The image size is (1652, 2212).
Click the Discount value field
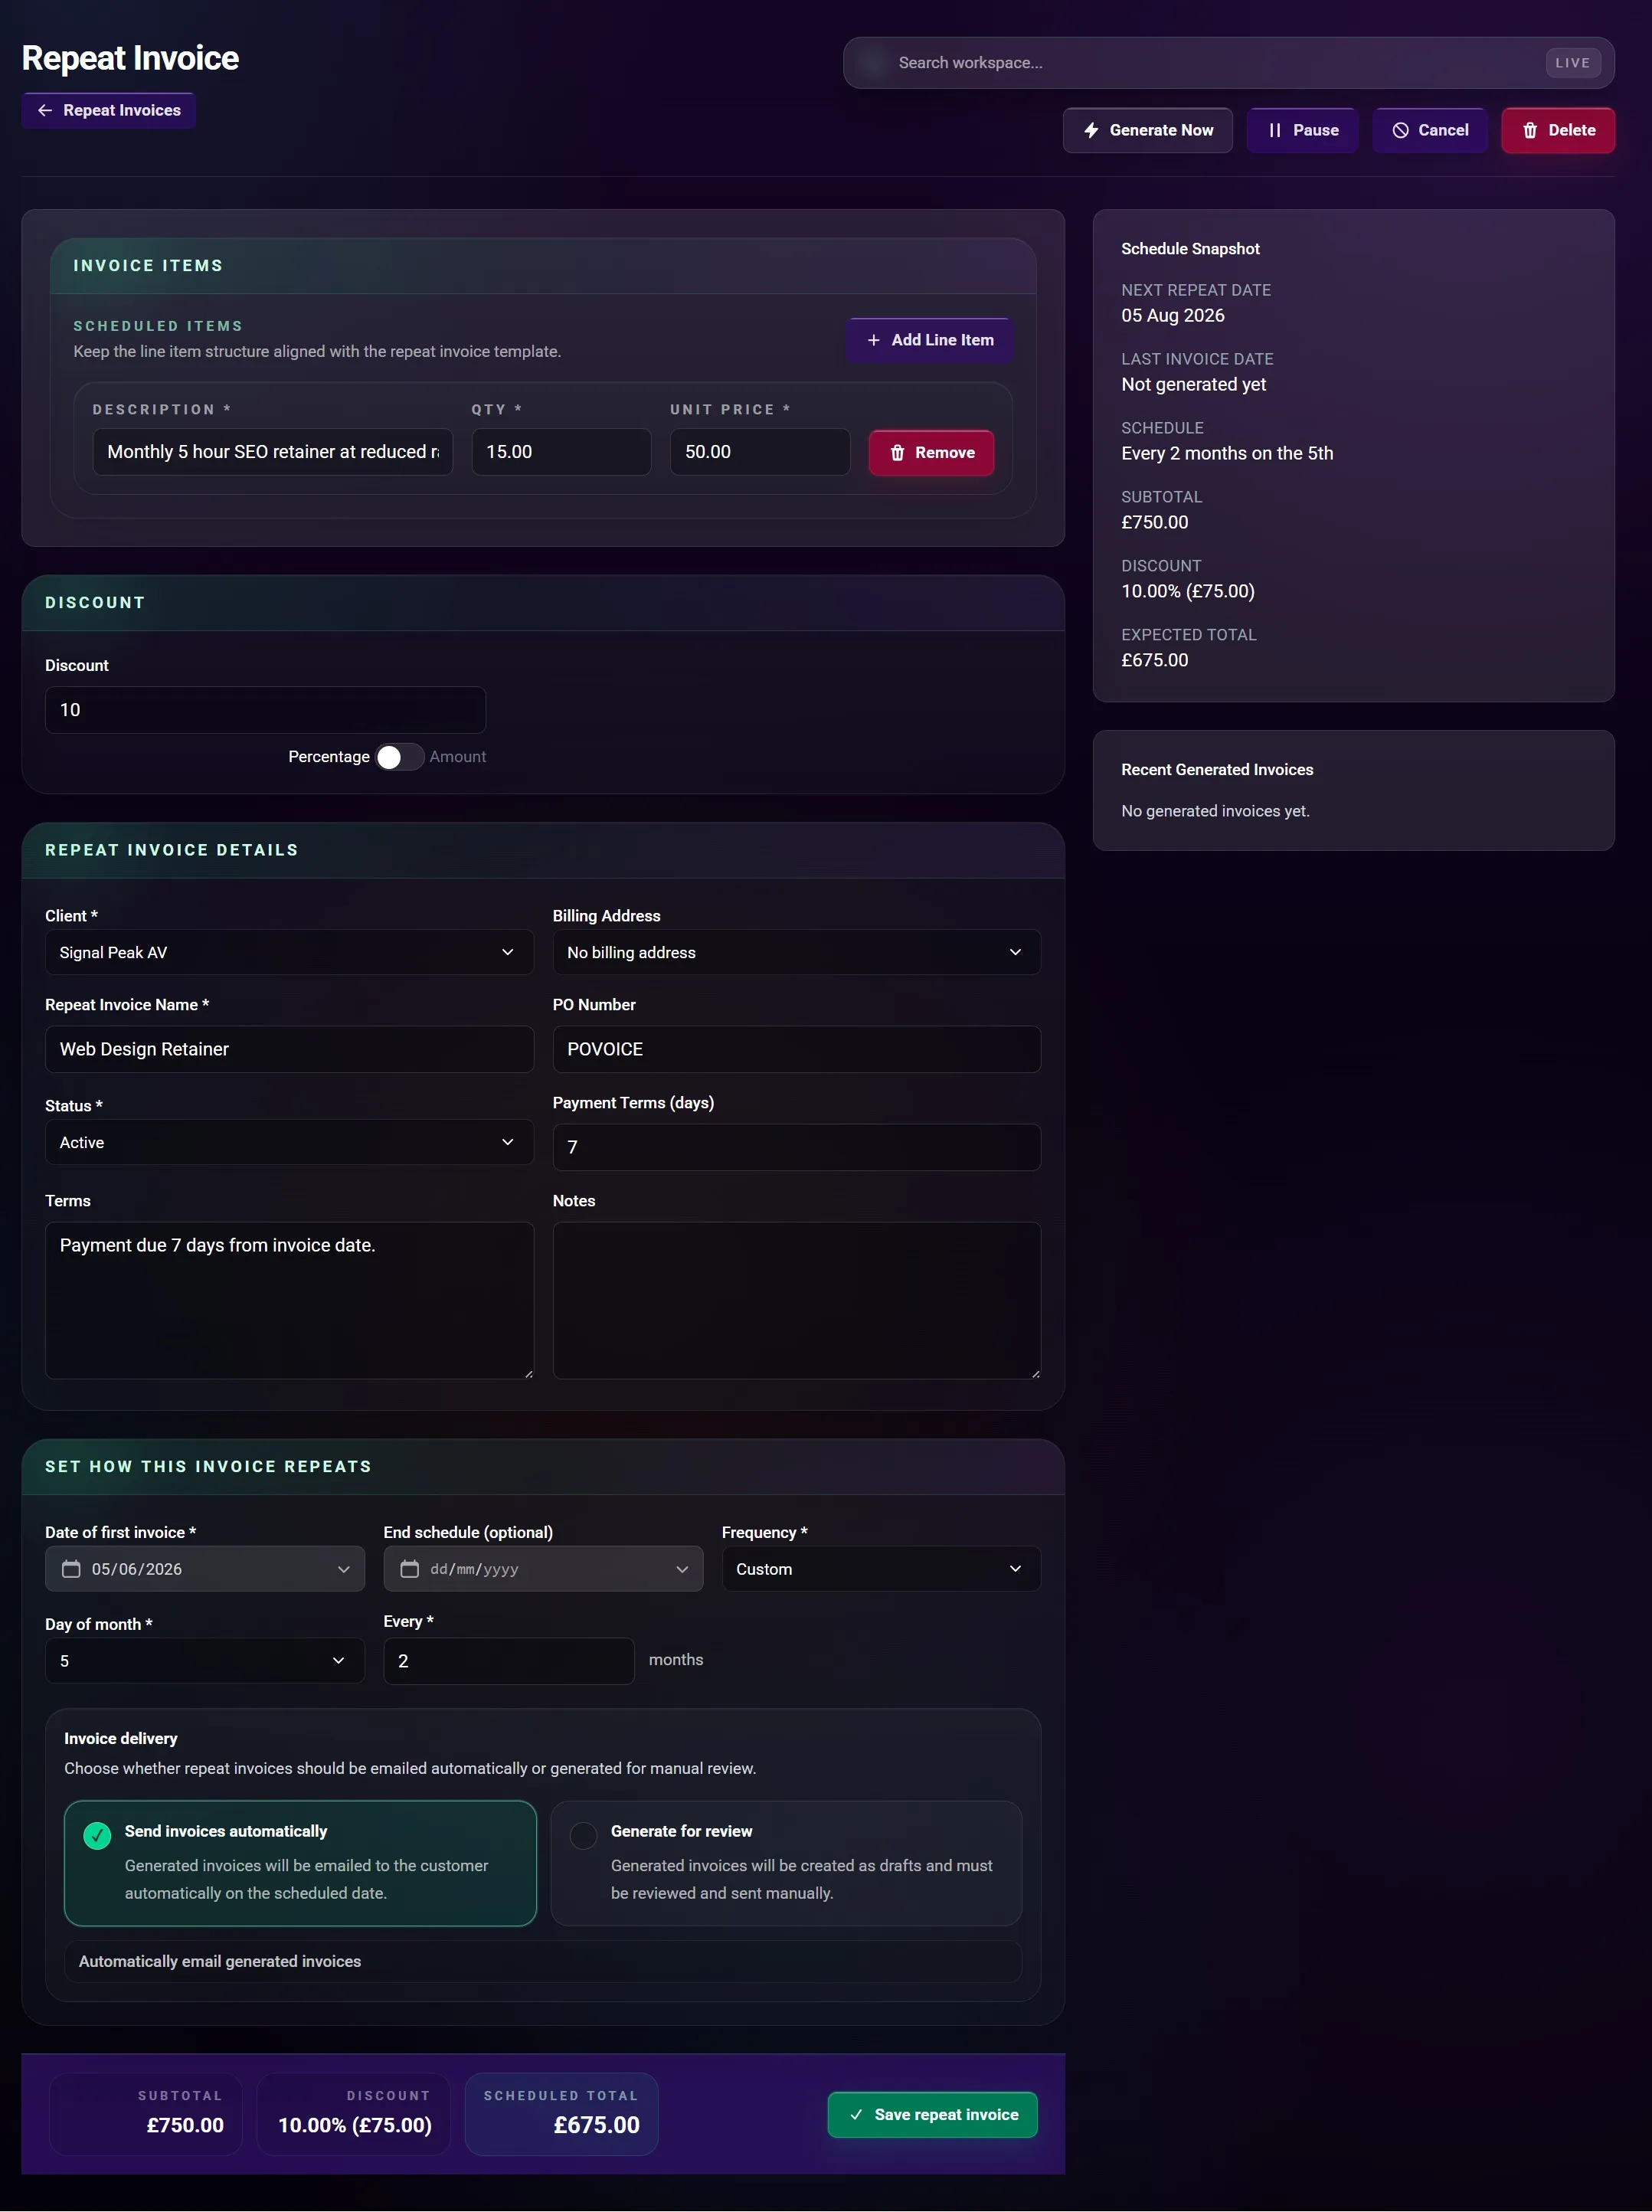265,709
